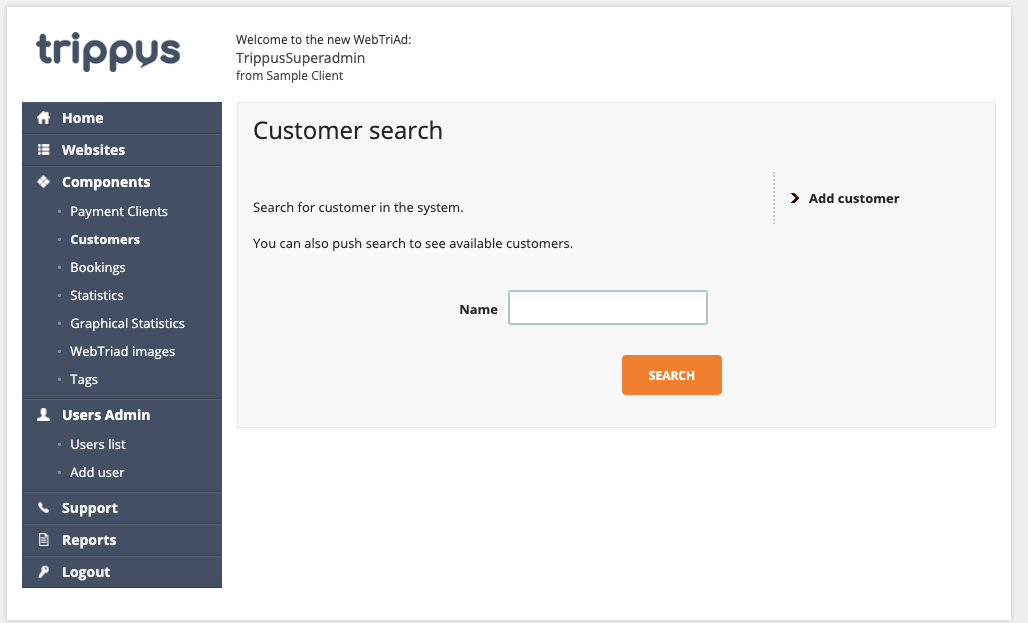
Task: Click 'Welcome to the new WebTriAd:' text
Action: tap(323, 39)
